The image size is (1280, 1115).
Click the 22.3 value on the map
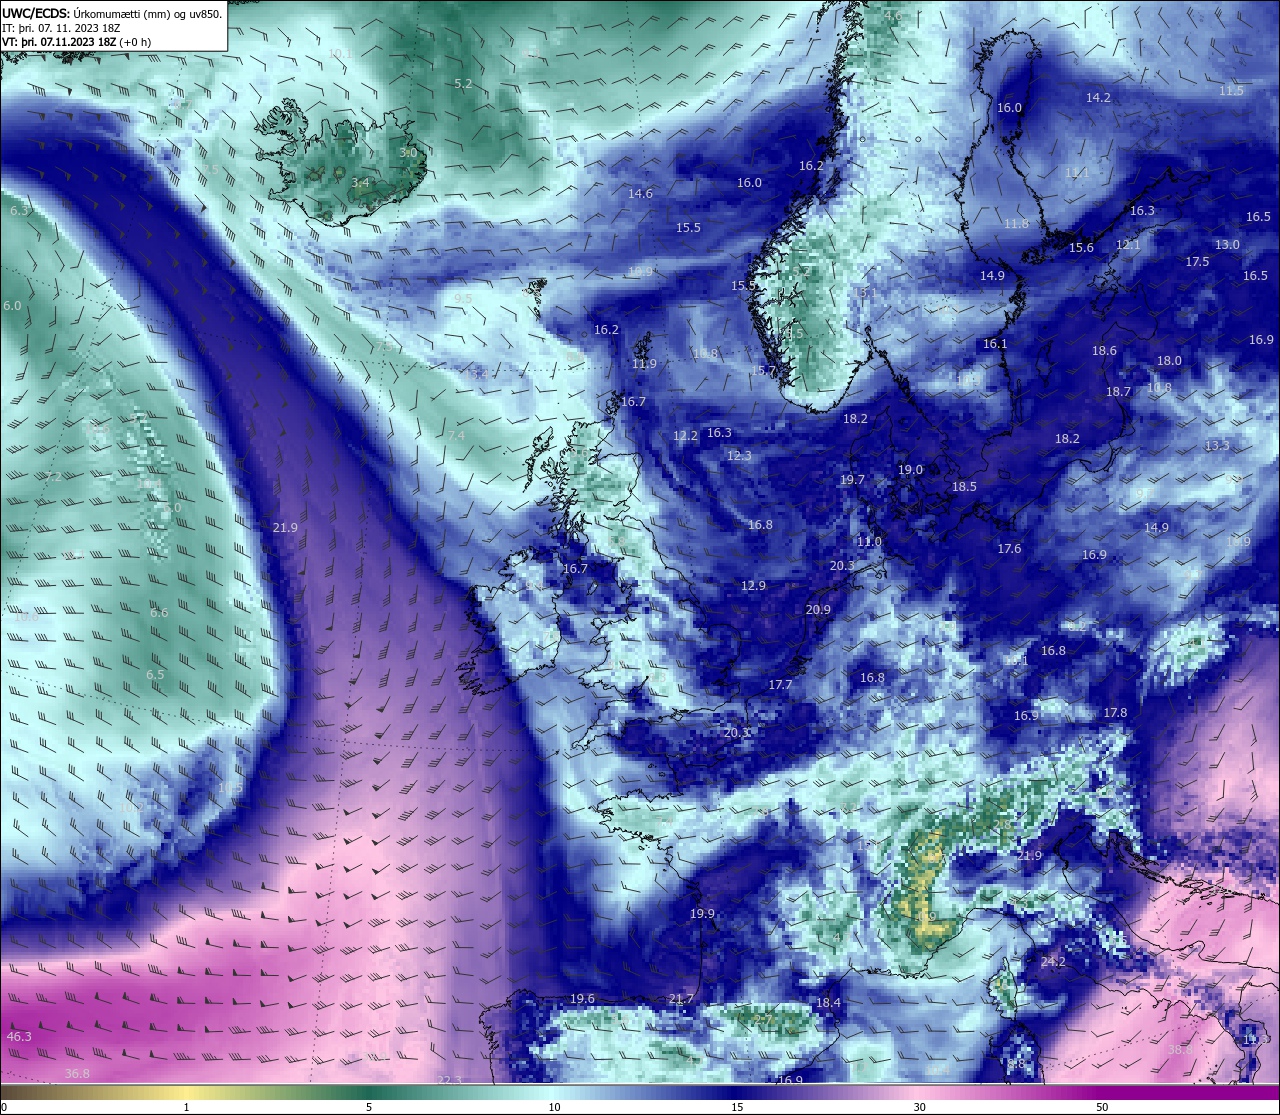pyautogui.click(x=450, y=1079)
